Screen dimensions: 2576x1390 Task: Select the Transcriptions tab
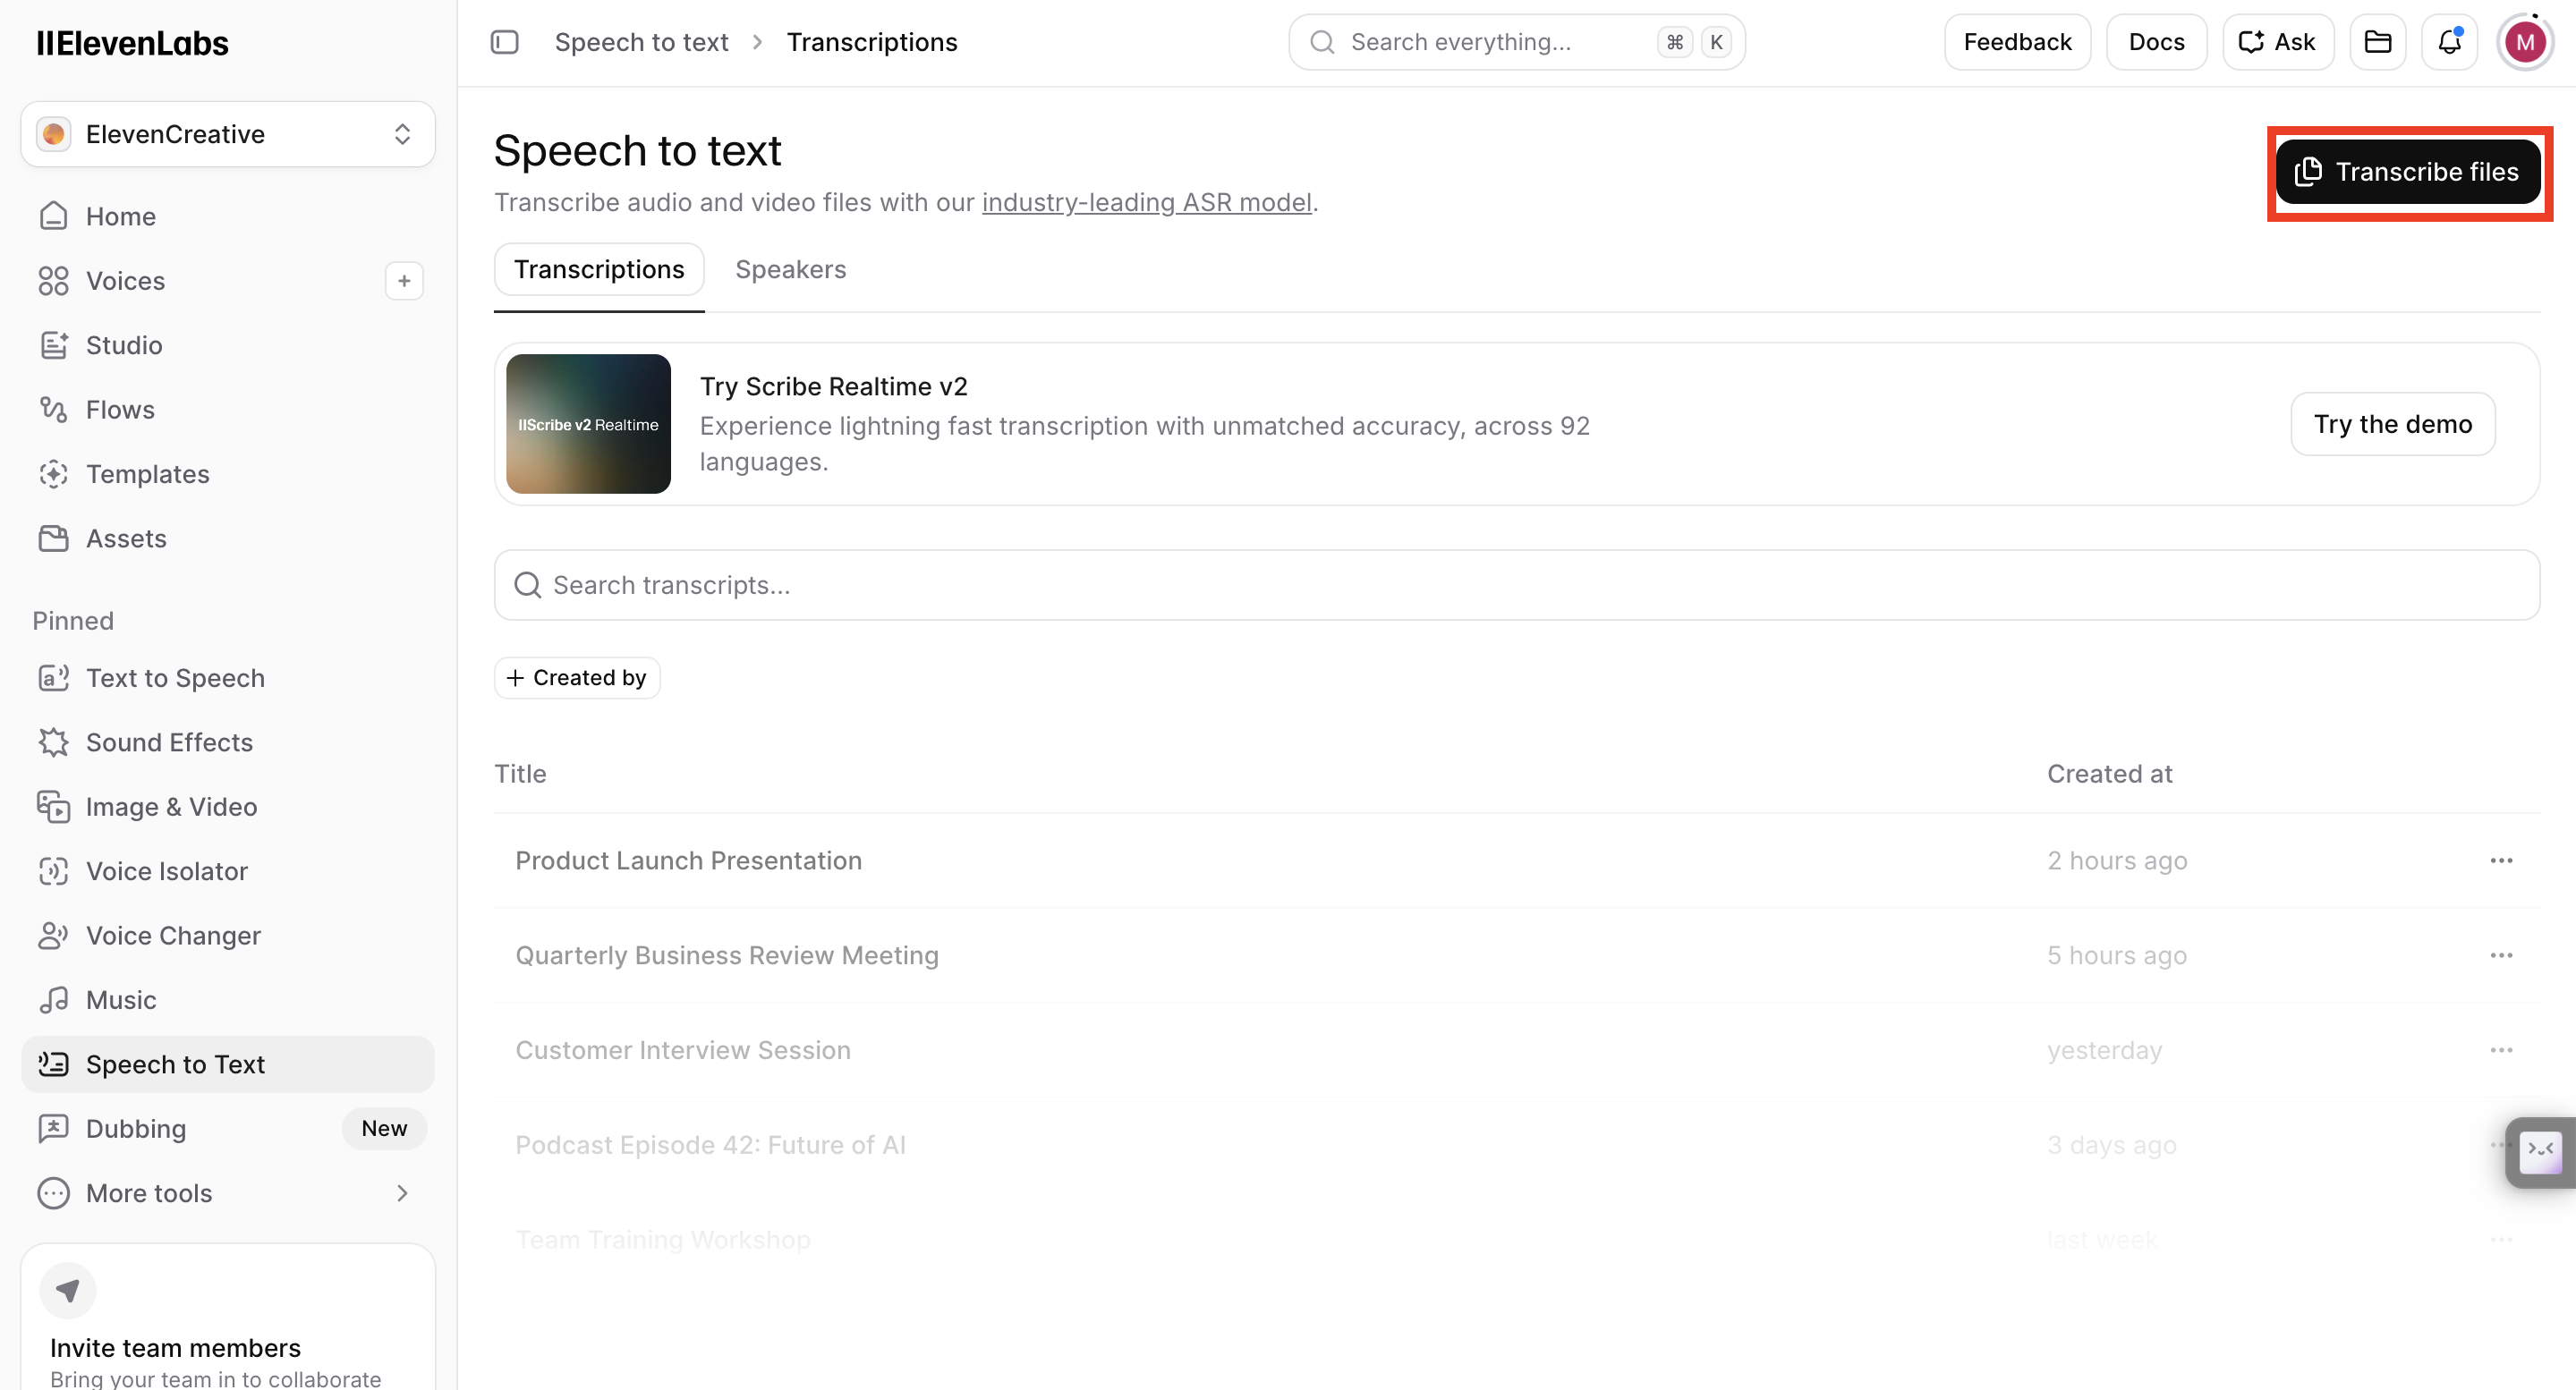pos(599,269)
